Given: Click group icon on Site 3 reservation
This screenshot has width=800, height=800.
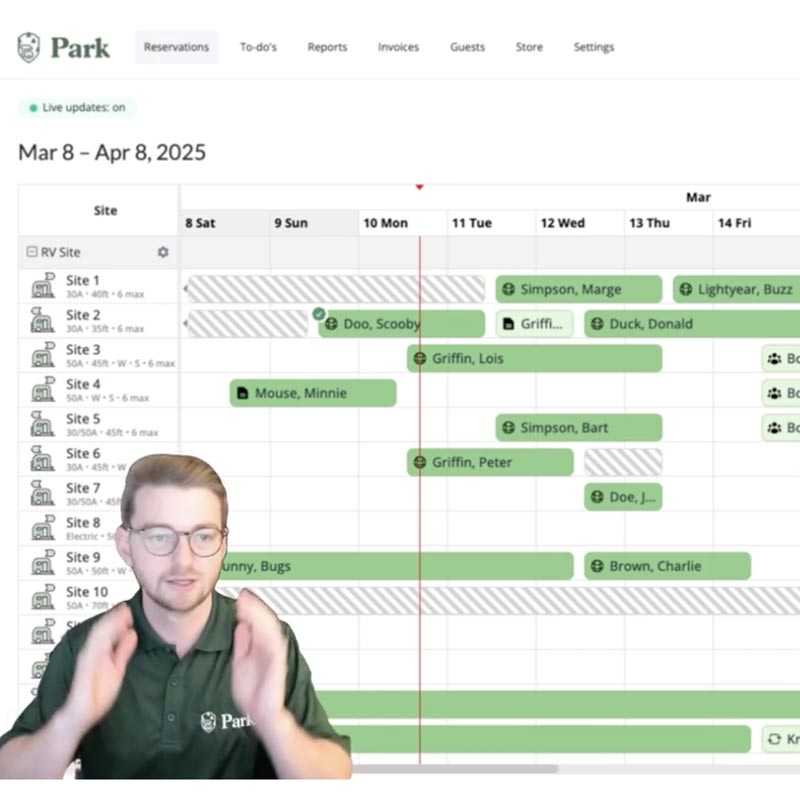Looking at the screenshot, I should click(774, 359).
